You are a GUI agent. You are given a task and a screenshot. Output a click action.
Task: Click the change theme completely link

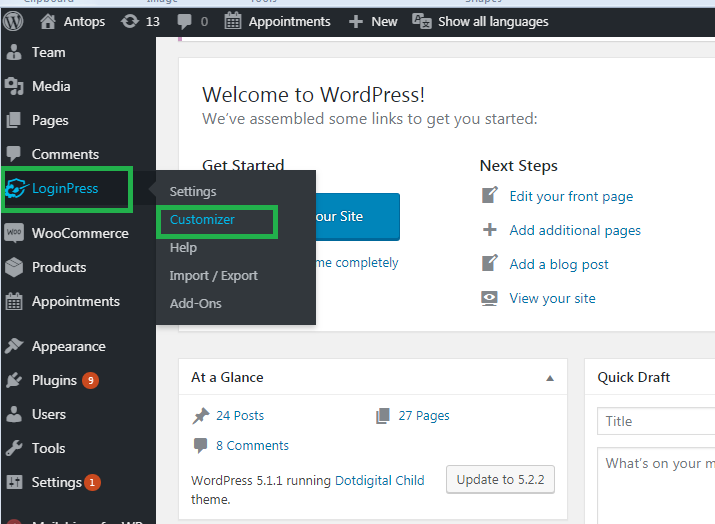tap(357, 263)
